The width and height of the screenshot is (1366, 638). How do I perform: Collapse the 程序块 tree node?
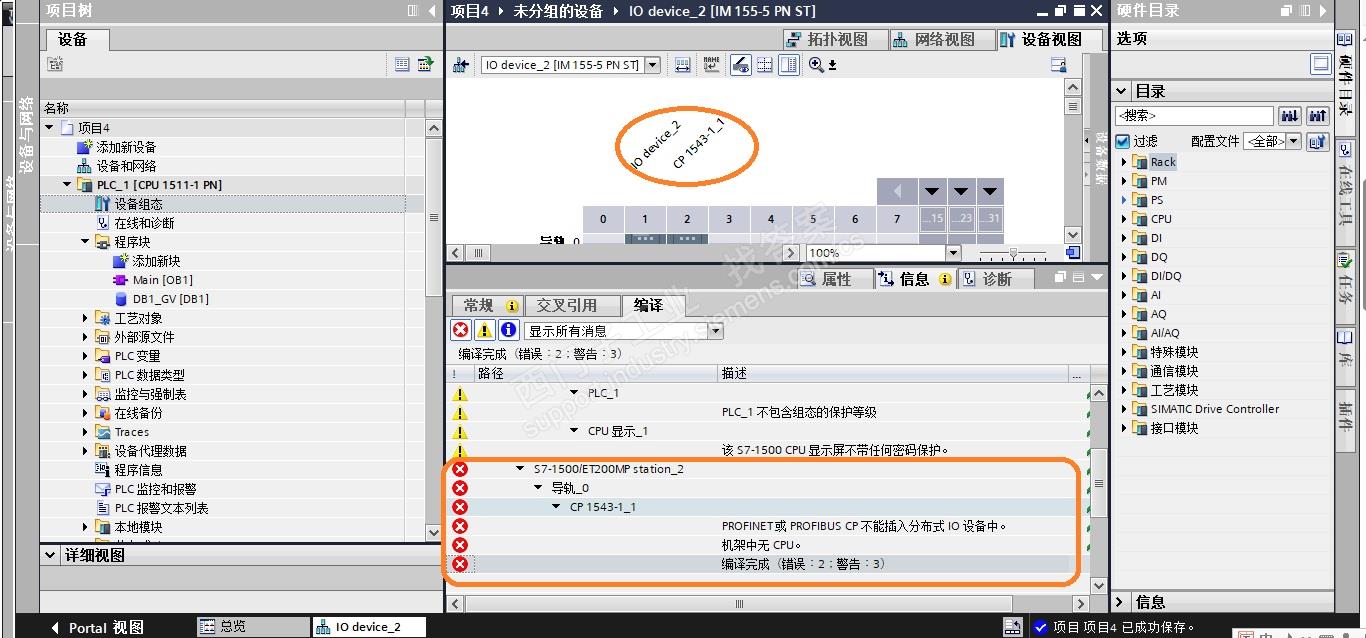tap(85, 242)
